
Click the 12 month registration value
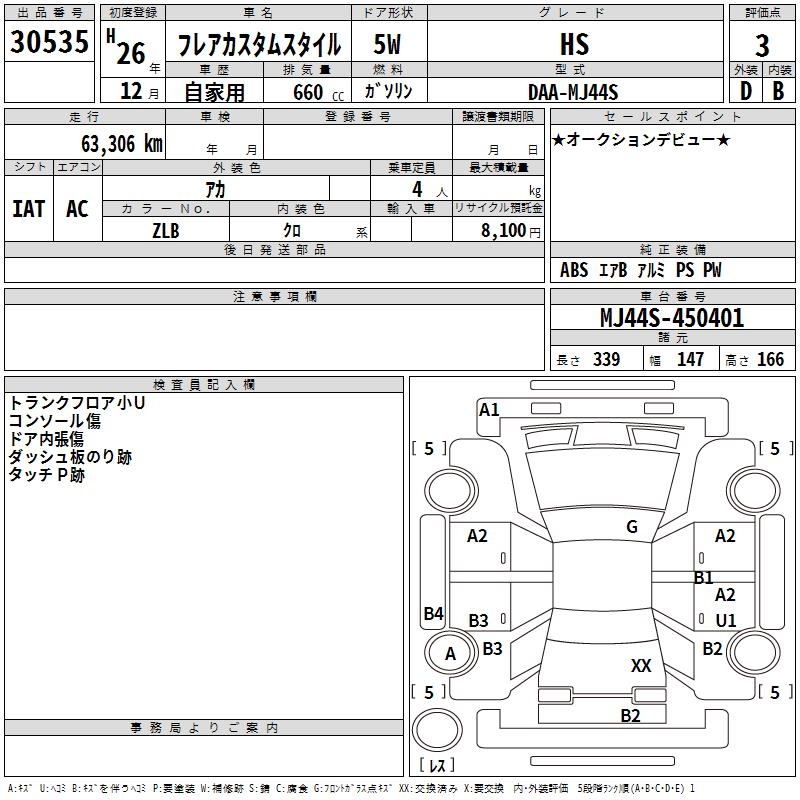pyautogui.click(x=131, y=91)
